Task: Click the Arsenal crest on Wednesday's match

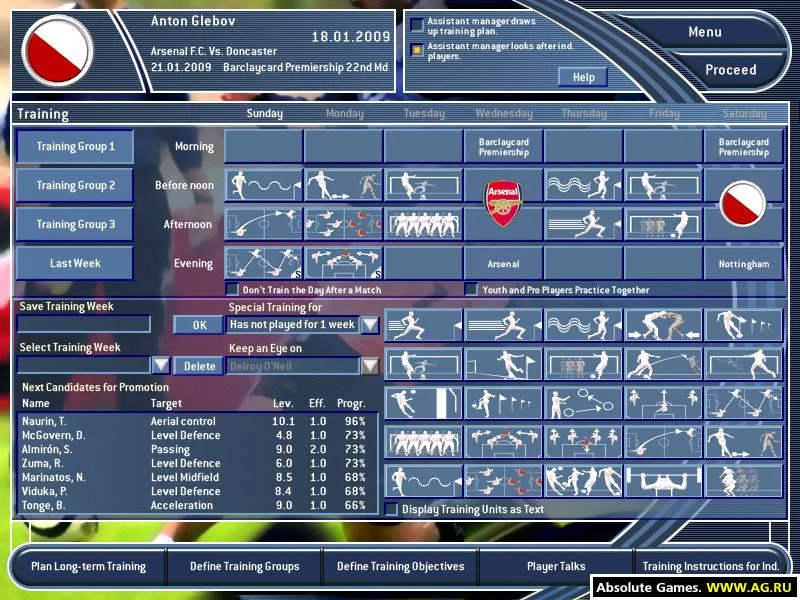Action: [x=504, y=204]
